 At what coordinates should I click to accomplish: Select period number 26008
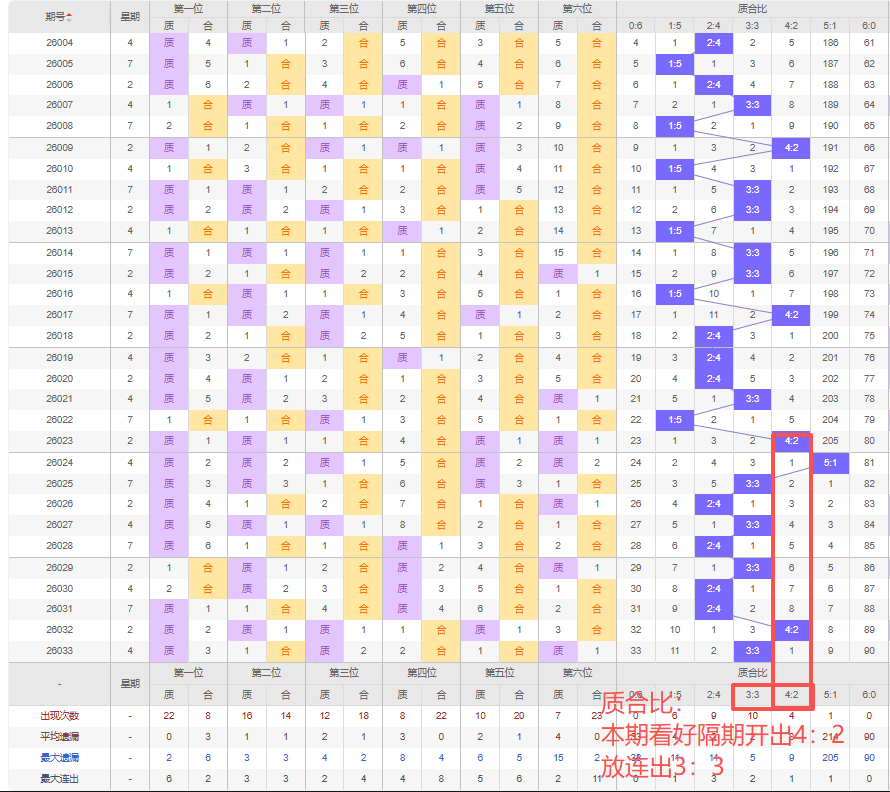[60, 125]
